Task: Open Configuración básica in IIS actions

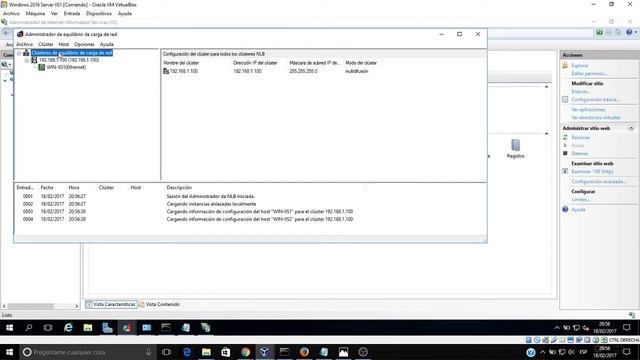Action: coord(596,100)
